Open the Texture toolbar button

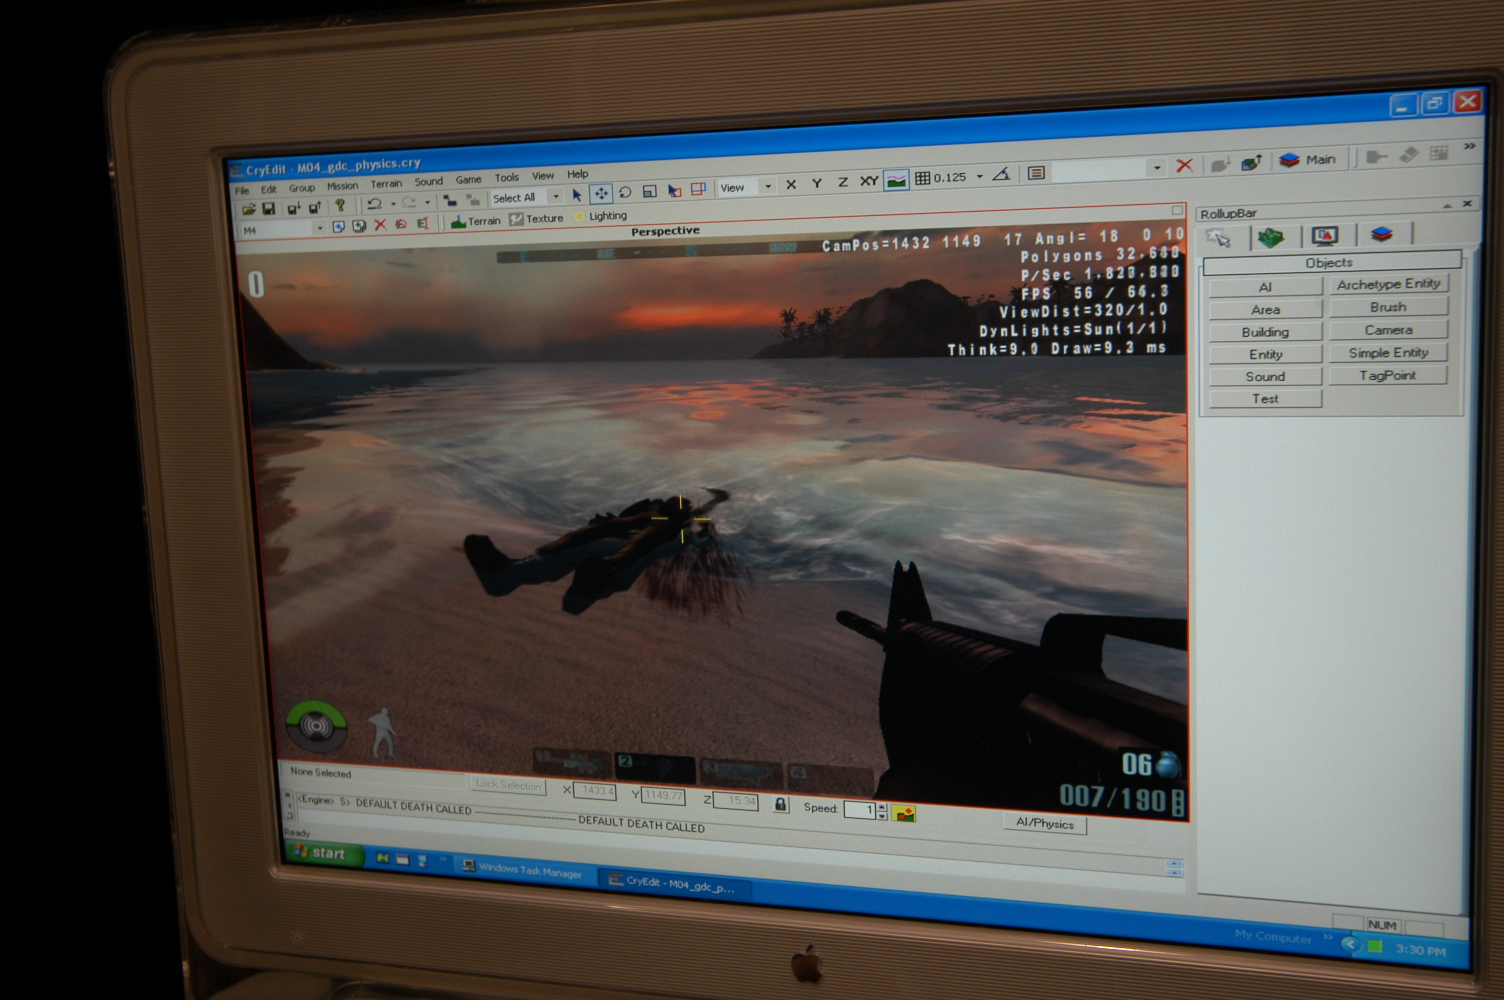[x=537, y=219]
